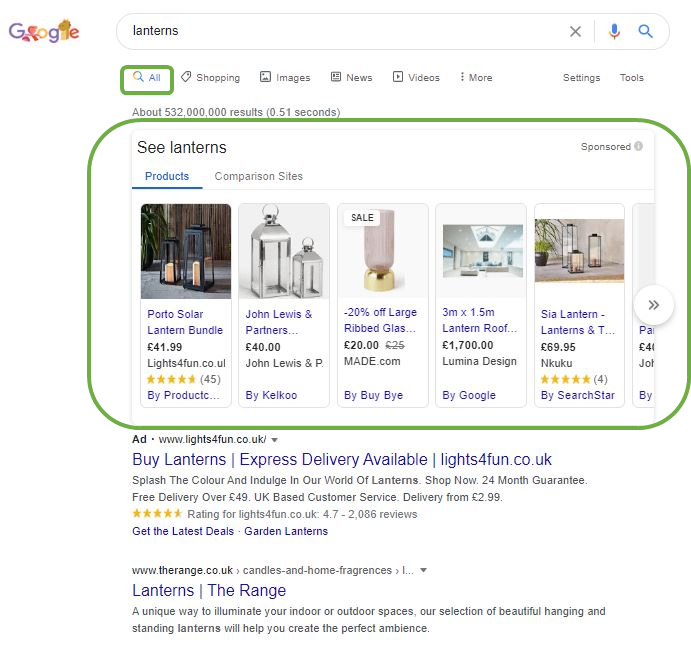
Task: Click the By SearchStar link
Action: click(x=578, y=395)
